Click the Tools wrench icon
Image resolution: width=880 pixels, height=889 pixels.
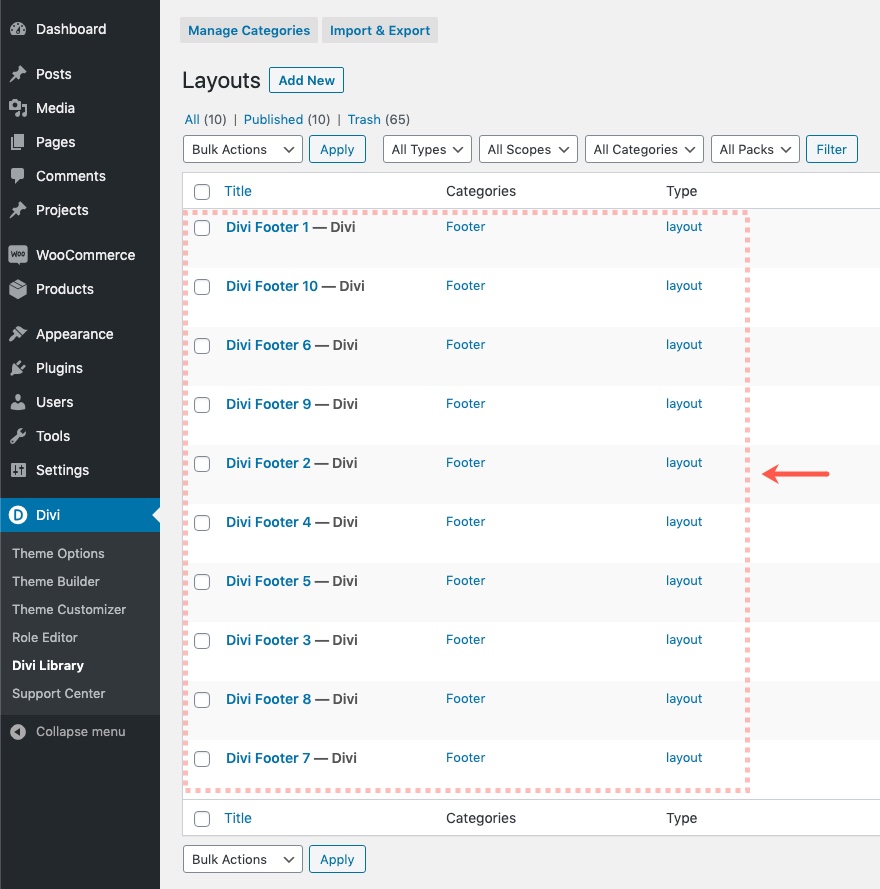pos(18,436)
